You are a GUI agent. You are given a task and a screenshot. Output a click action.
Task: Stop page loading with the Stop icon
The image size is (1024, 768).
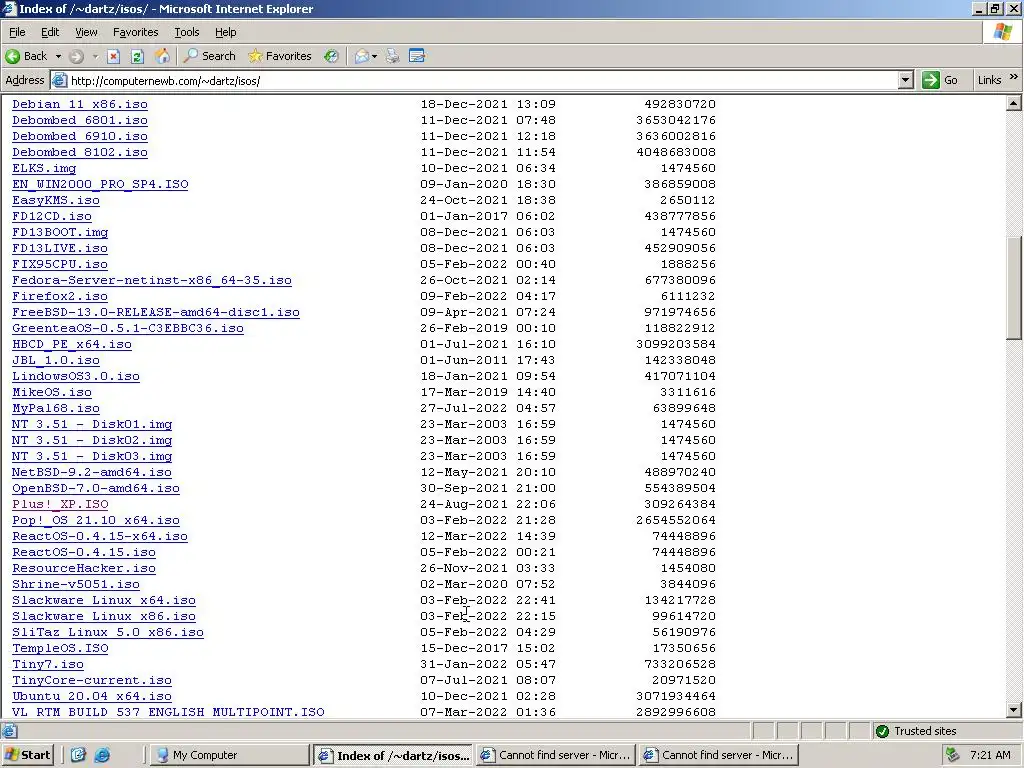[x=114, y=56]
